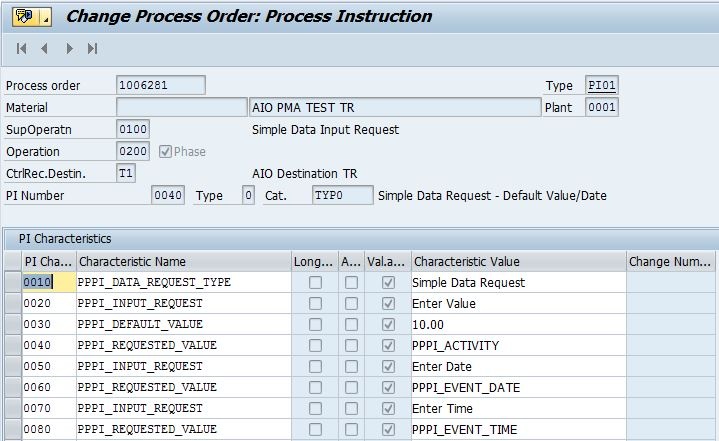The height and width of the screenshot is (441, 719).
Task: Toggle Val.a... checkbox for row 0070
Action: [388, 408]
